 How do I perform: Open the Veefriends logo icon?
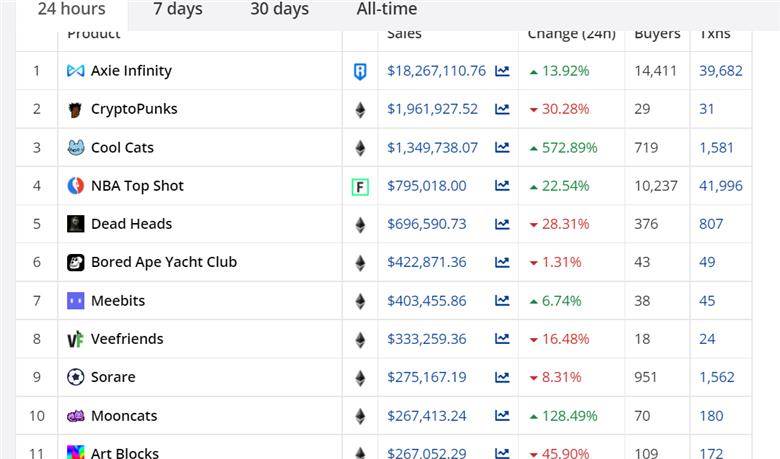[76, 339]
